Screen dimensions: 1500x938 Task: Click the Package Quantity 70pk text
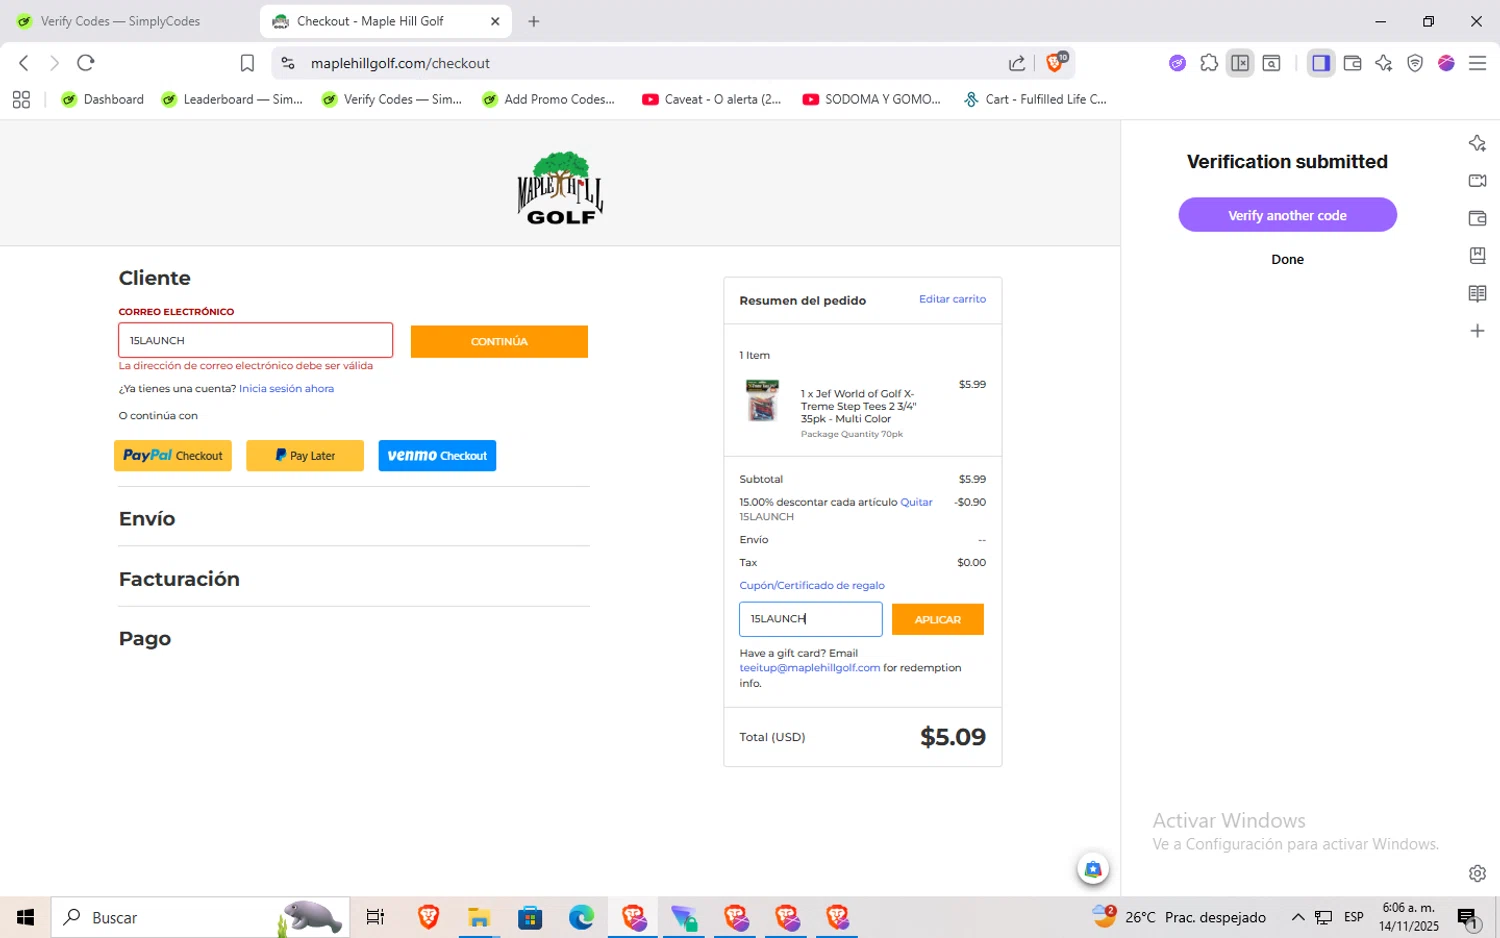pyautogui.click(x=851, y=434)
